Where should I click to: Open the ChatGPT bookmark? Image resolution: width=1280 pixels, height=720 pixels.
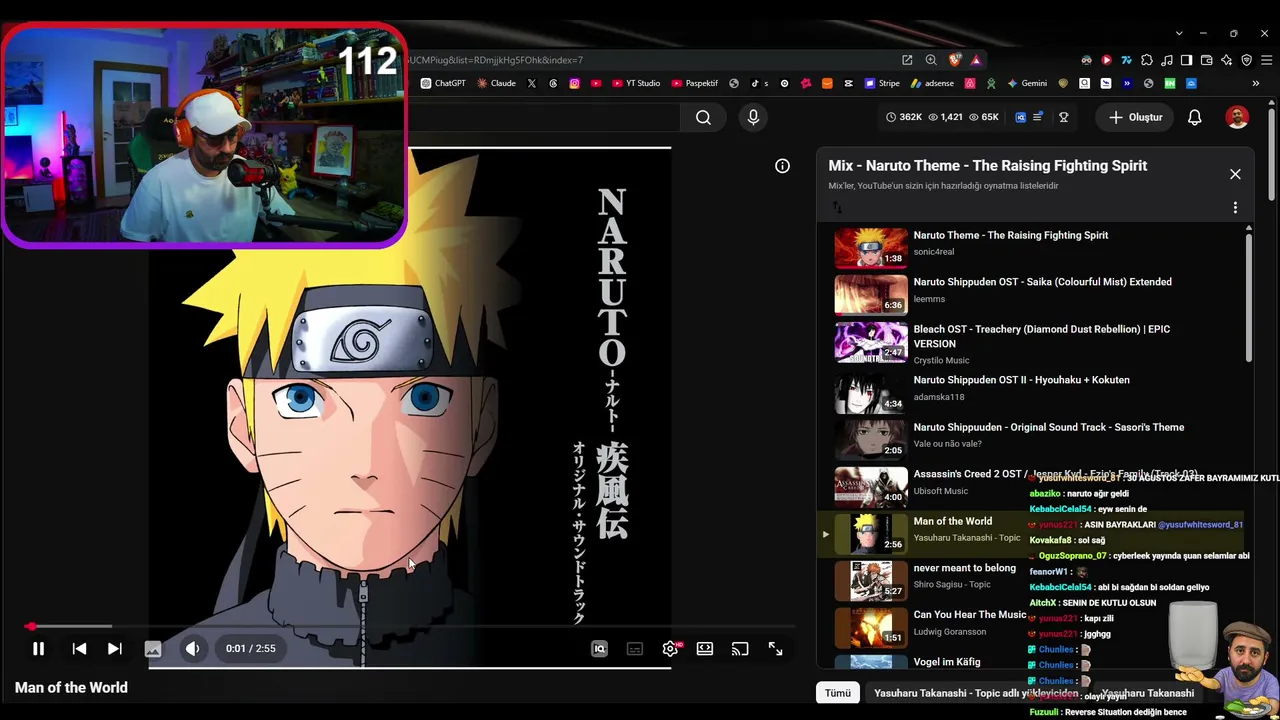443,83
